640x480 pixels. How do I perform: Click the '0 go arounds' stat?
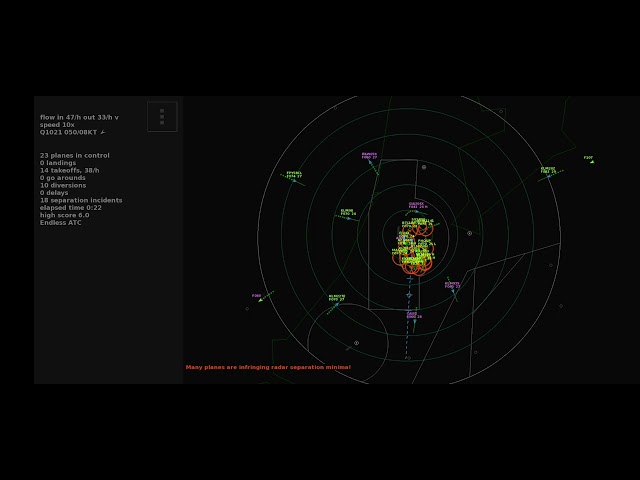coord(63,178)
